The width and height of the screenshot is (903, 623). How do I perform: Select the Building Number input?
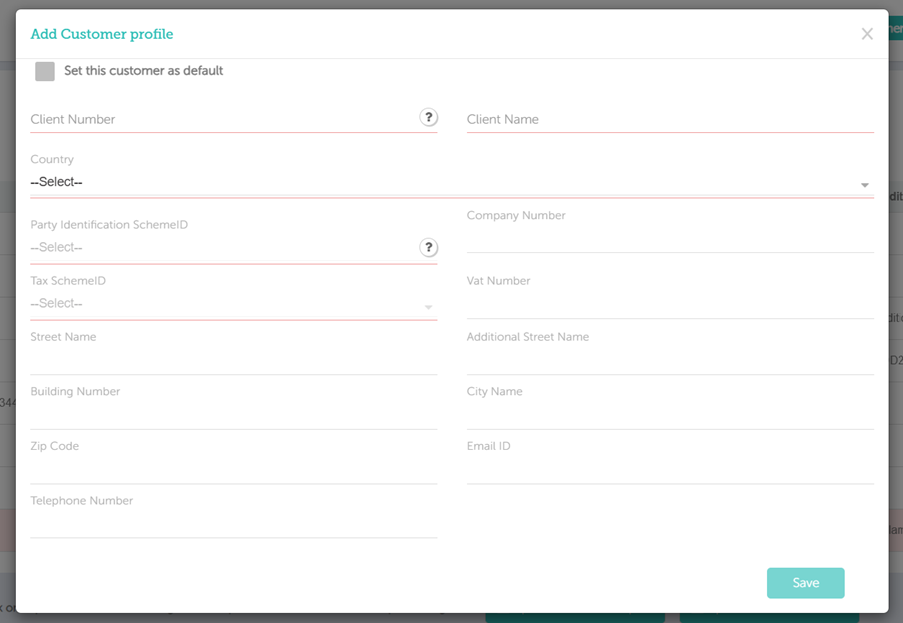(233, 416)
